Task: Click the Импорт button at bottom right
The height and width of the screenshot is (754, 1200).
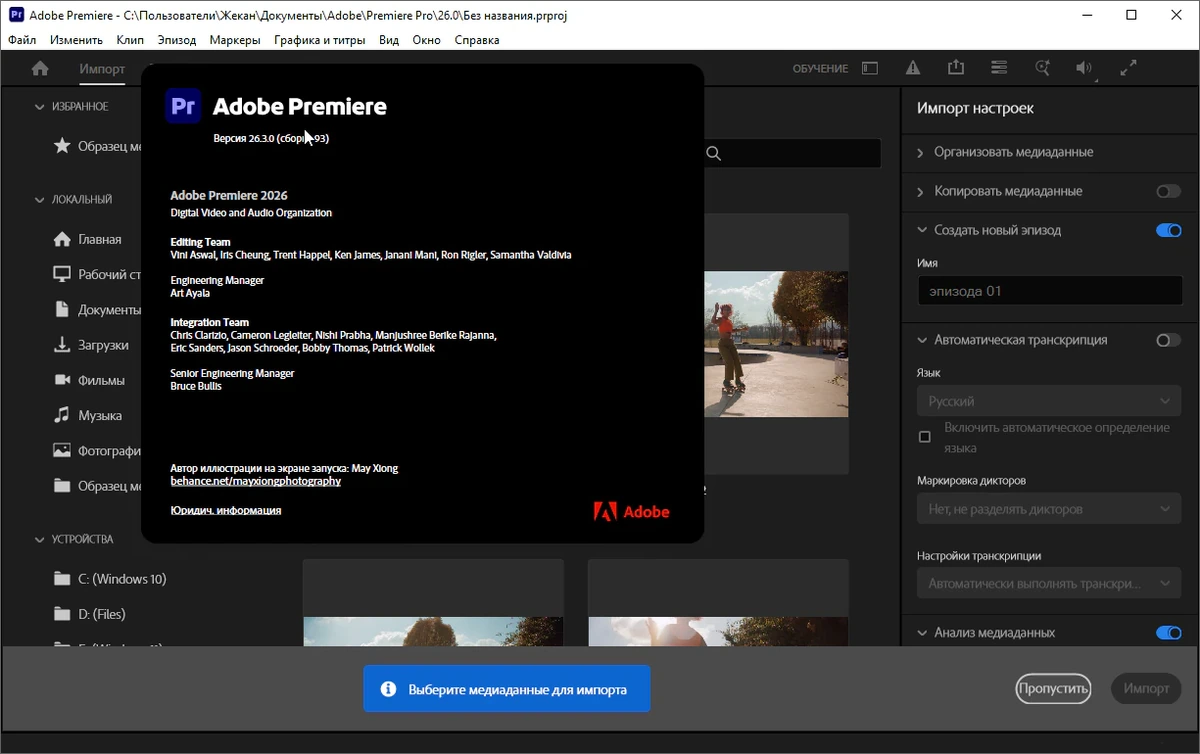Action: pyautogui.click(x=1146, y=688)
